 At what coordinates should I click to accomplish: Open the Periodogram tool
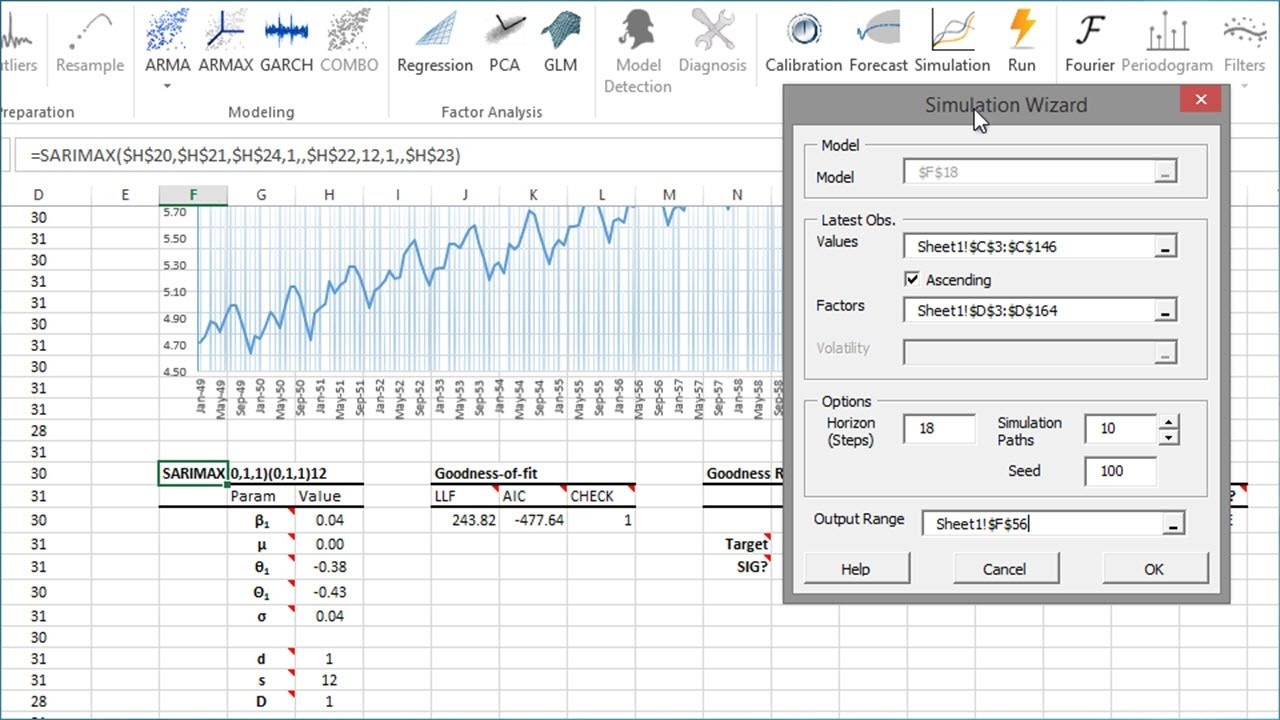coord(1167,42)
